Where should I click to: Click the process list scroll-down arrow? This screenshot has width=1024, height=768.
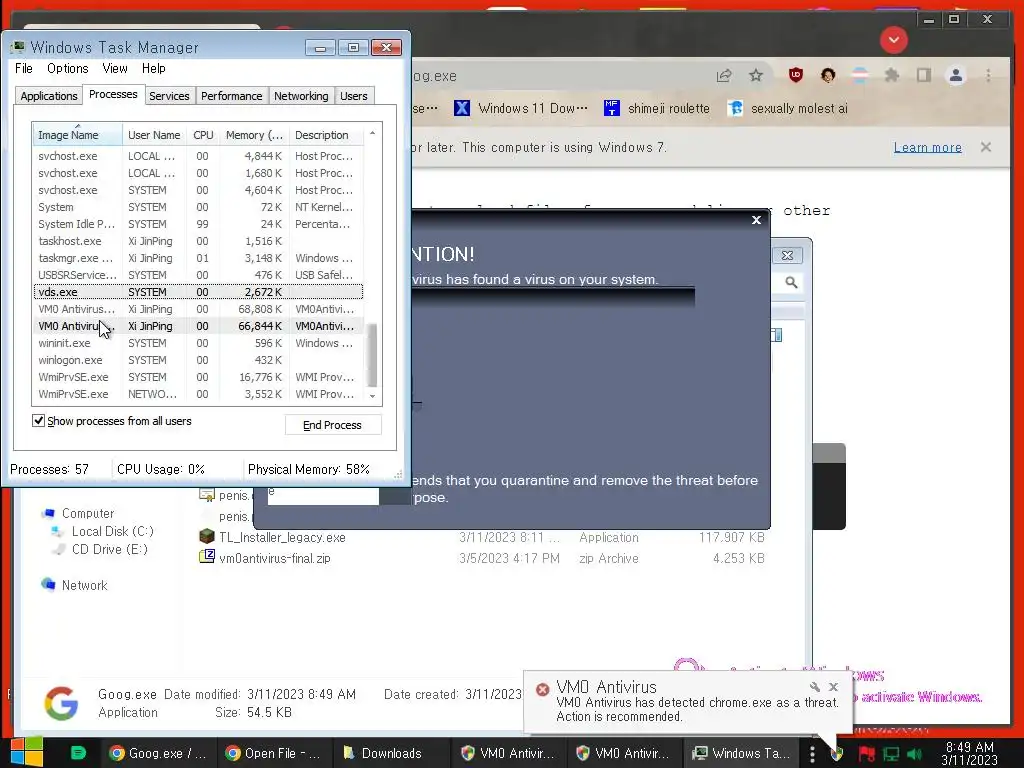(x=372, y=396)
